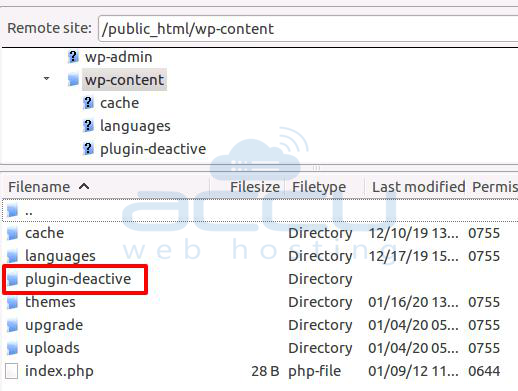Screen dimensions: 518x391
Task: Select languages in the file list
Action: [x=60, y=256]
